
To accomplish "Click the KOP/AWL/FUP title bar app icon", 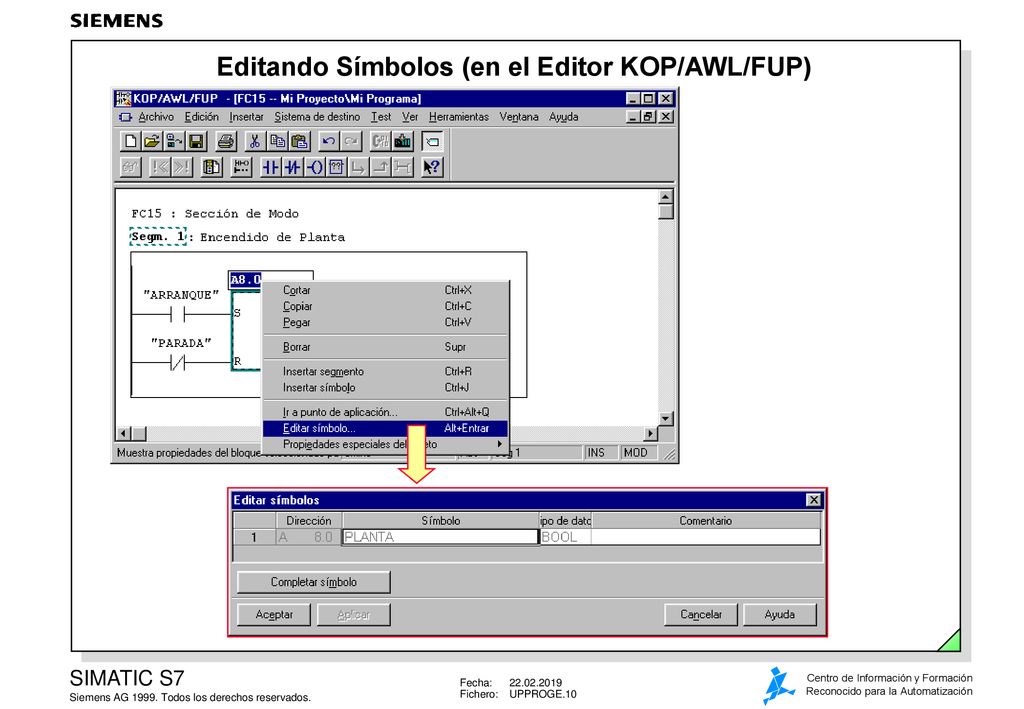I will pyautogui.click(x=123, y=99).
